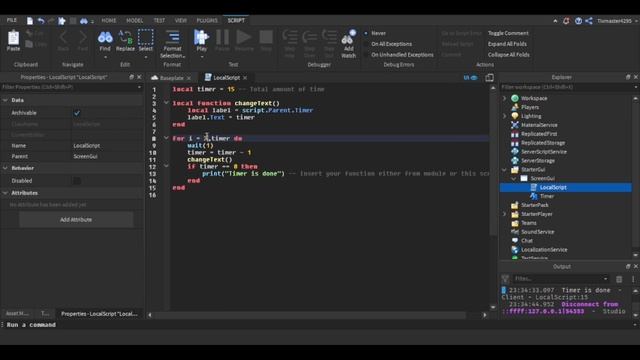Image resolution: width=640 pixels, height=360 pixels.
Task: Open the help question mark icon
Action: (578, 21)
